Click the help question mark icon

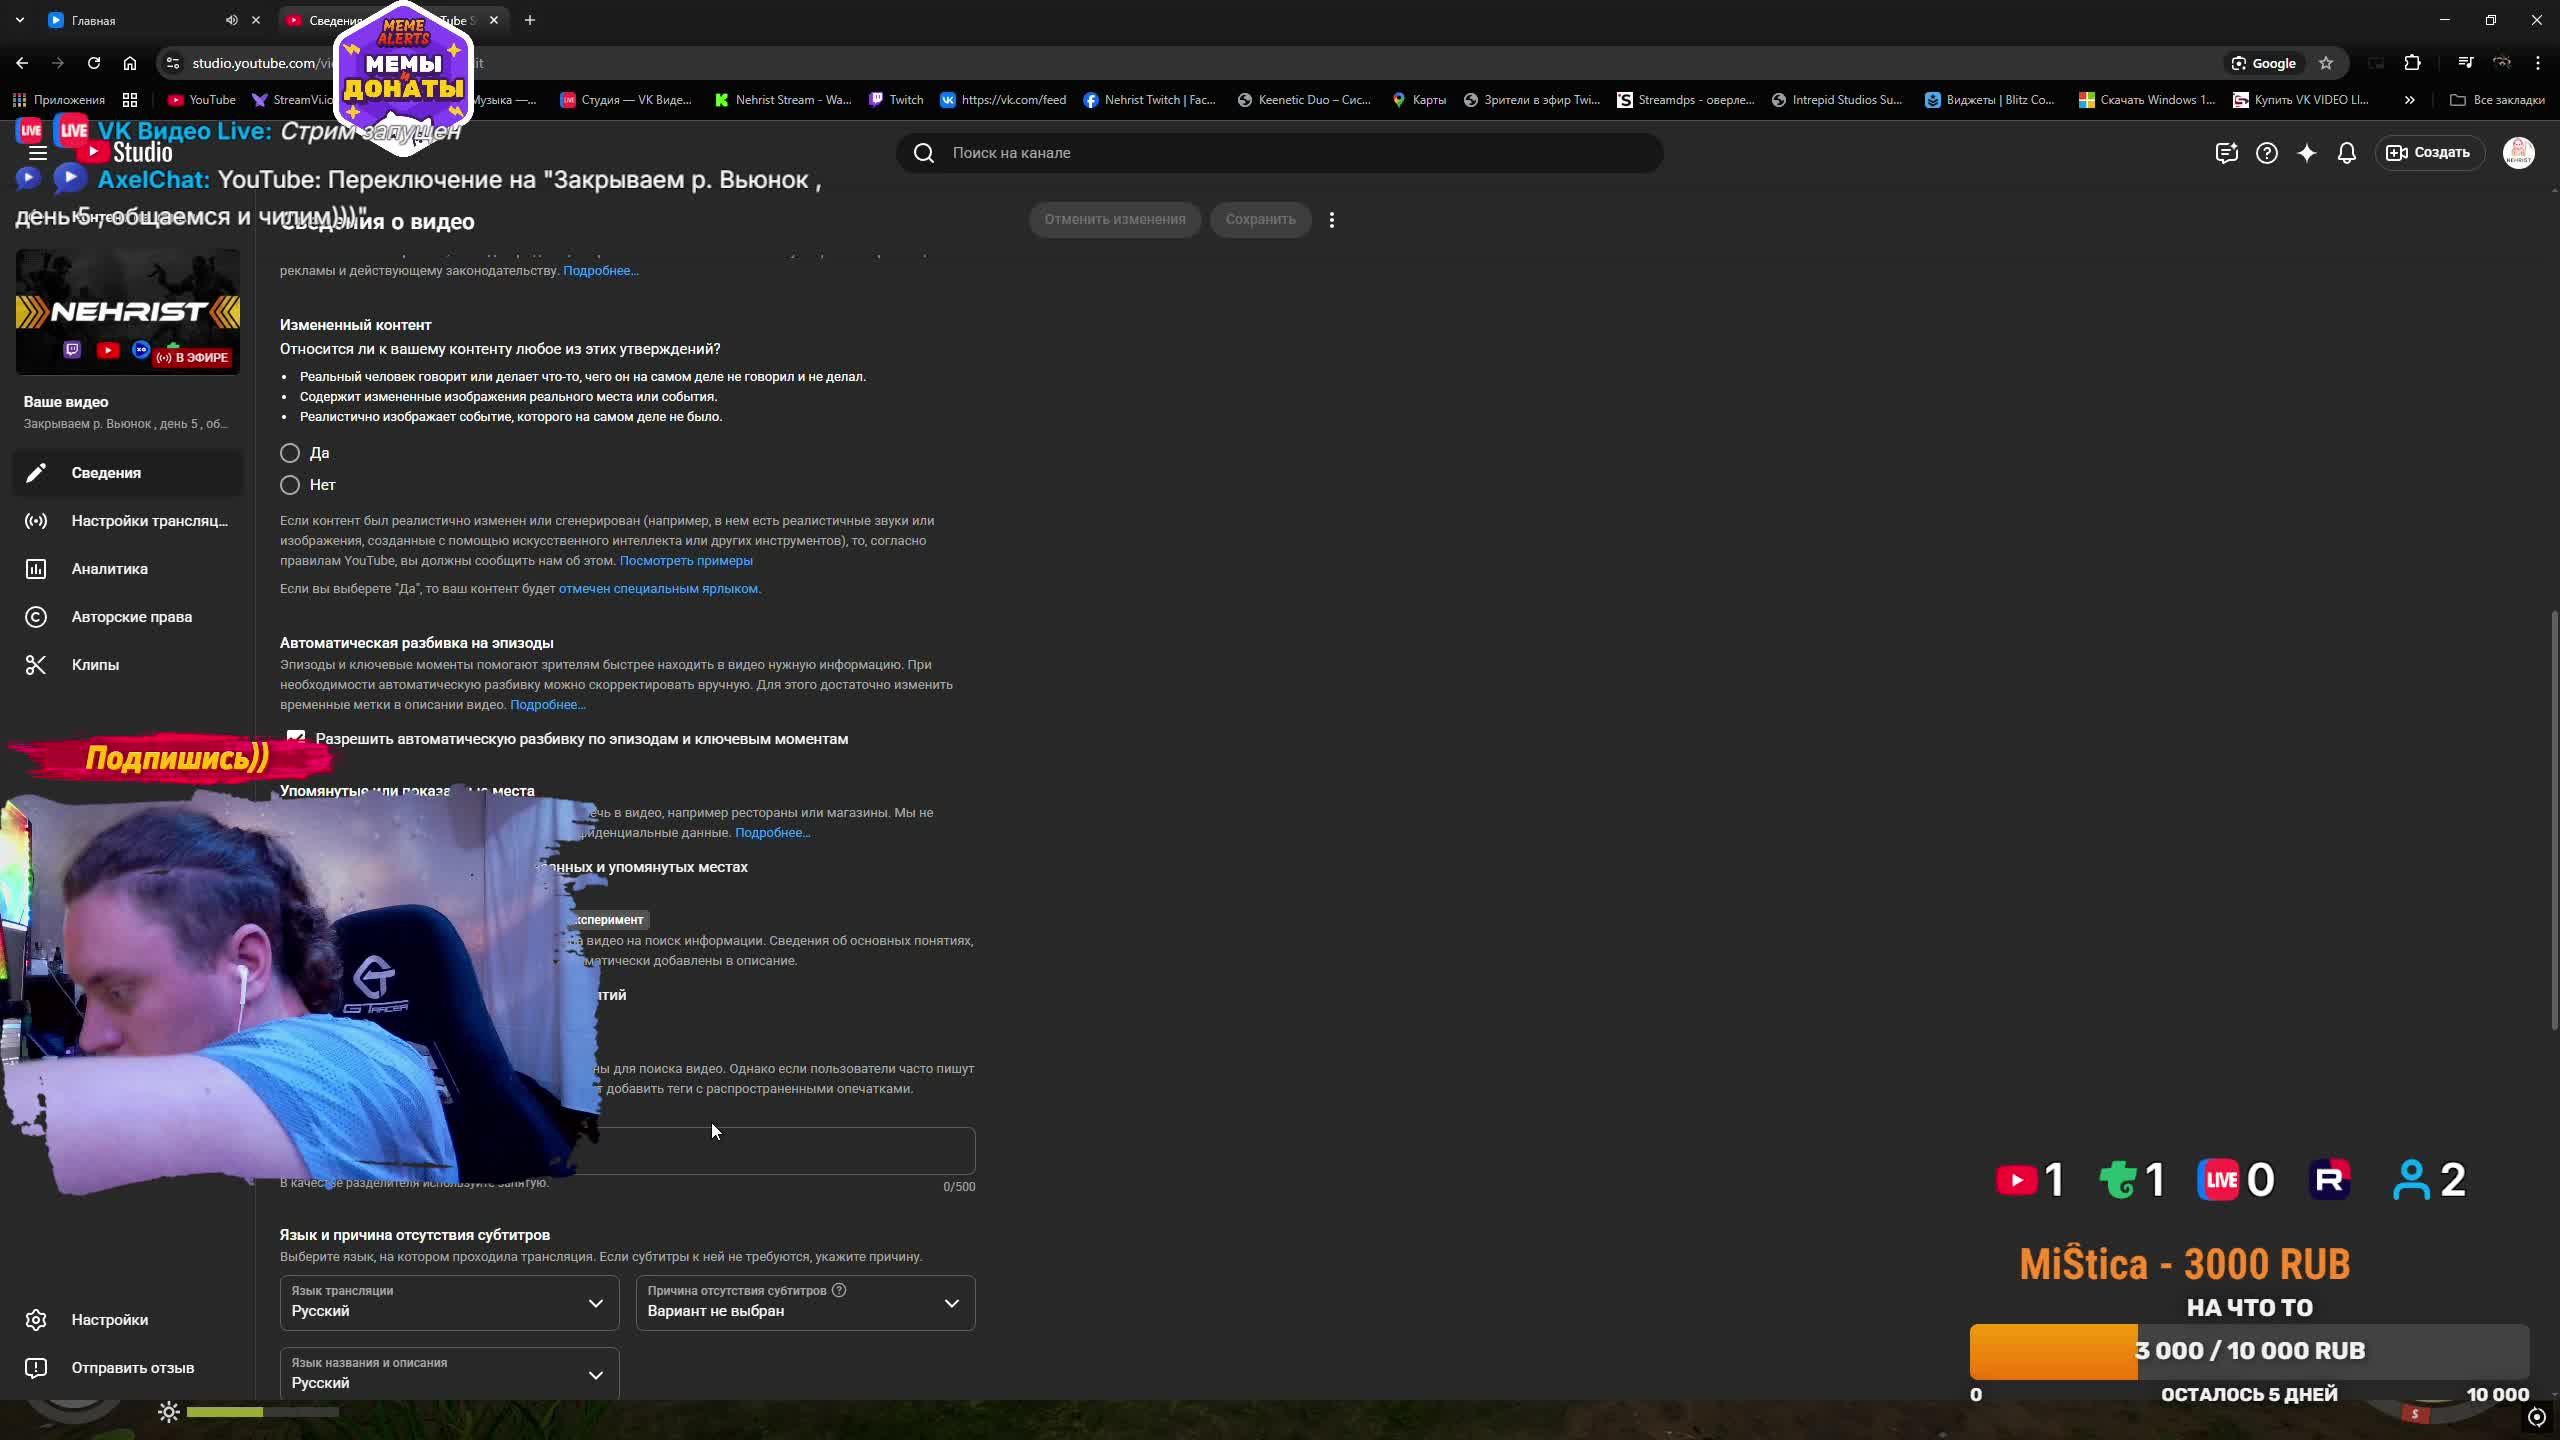point(2266,153)
